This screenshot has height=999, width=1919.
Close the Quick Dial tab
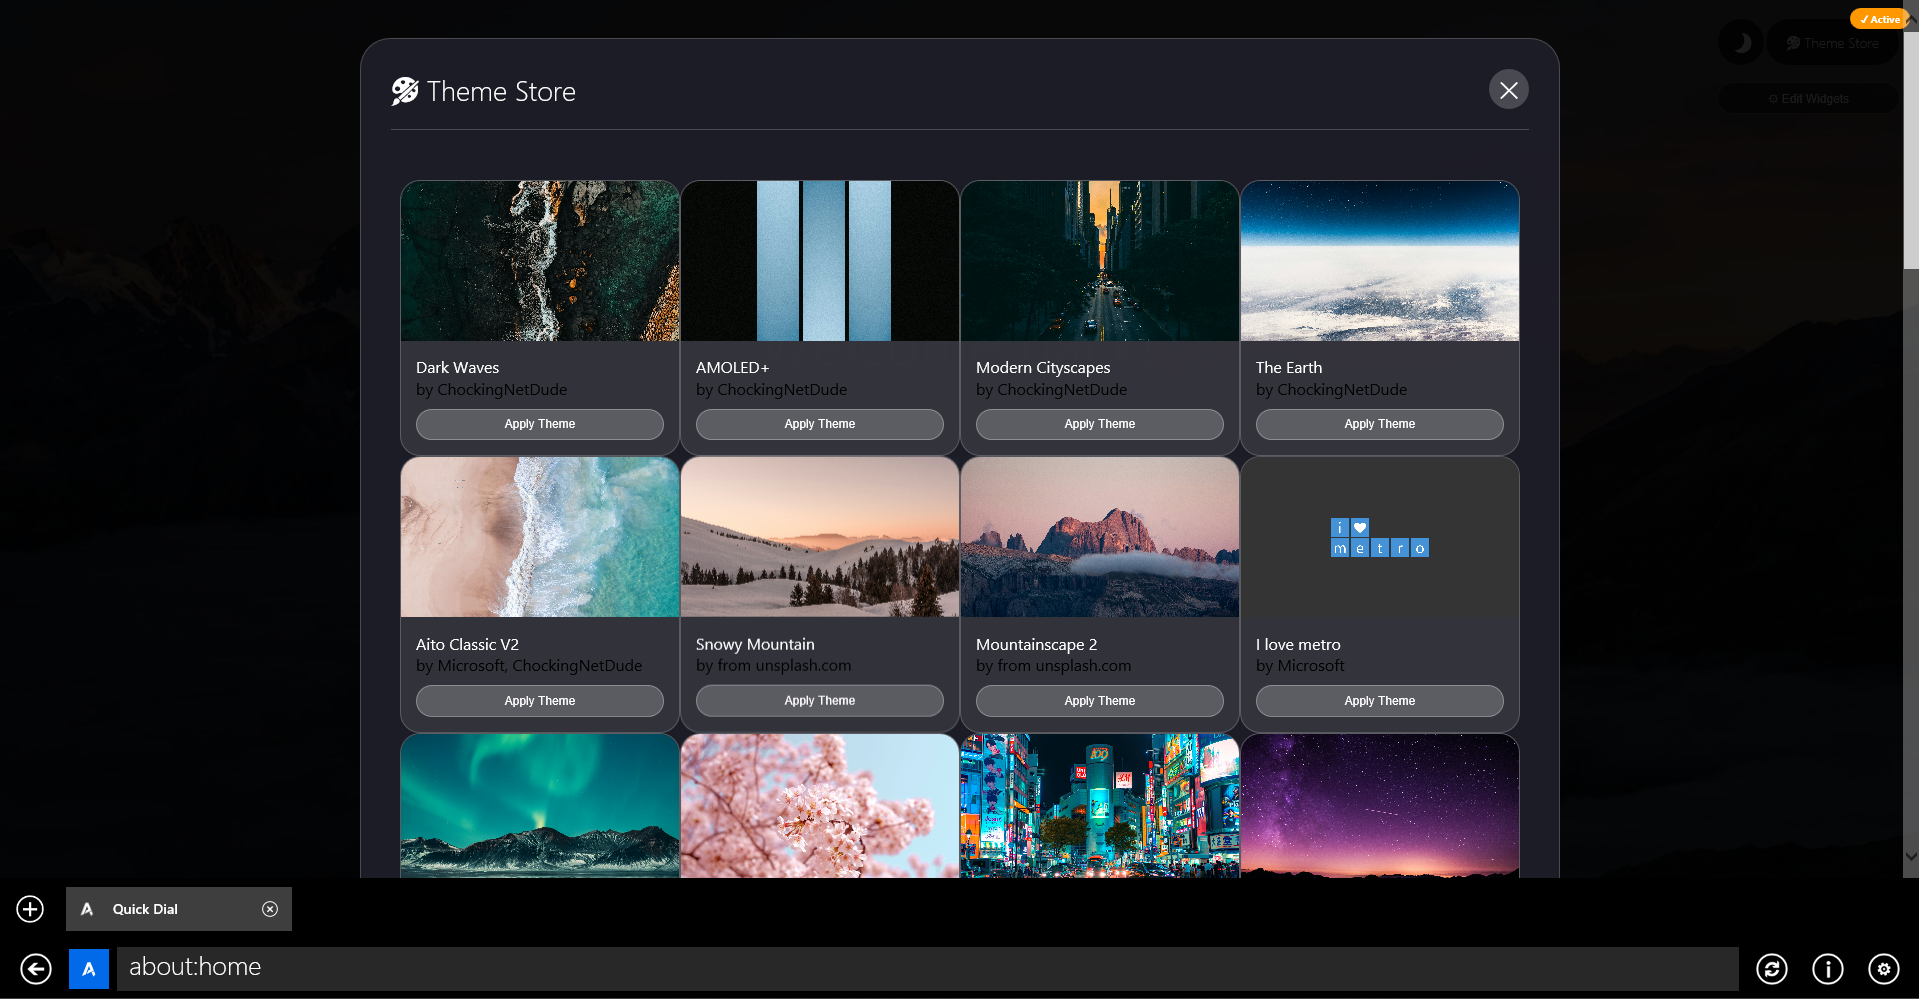click(270, 909)
